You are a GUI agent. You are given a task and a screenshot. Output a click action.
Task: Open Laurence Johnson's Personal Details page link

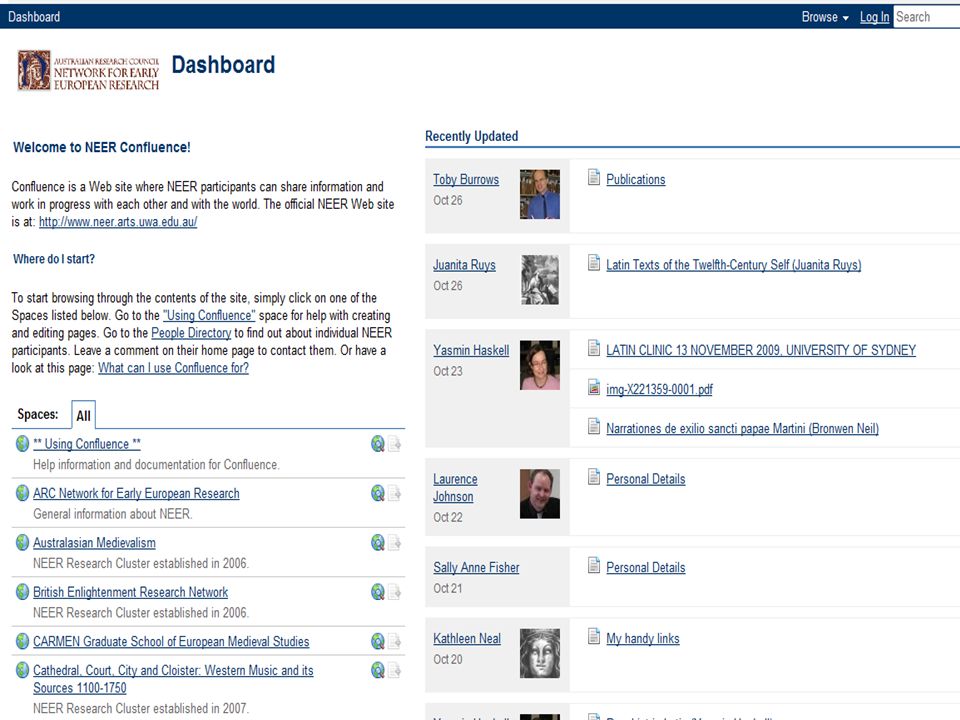[x=645, y=479]
